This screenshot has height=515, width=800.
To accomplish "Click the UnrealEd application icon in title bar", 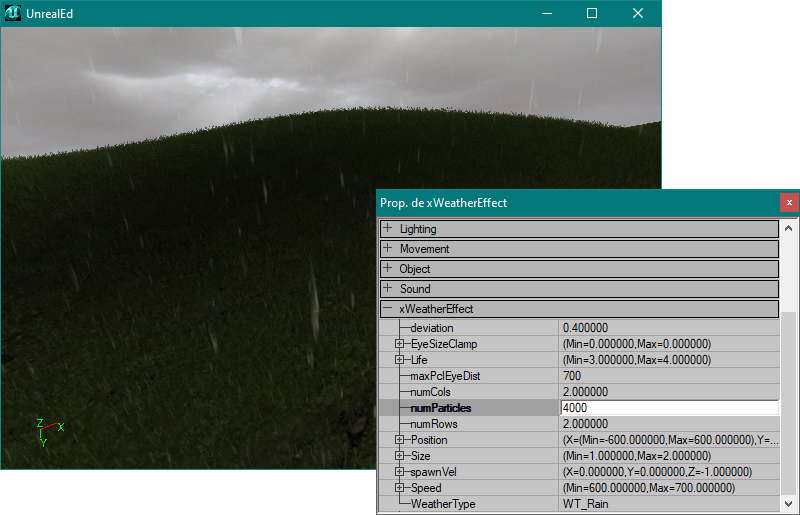I will pos(14,13).
